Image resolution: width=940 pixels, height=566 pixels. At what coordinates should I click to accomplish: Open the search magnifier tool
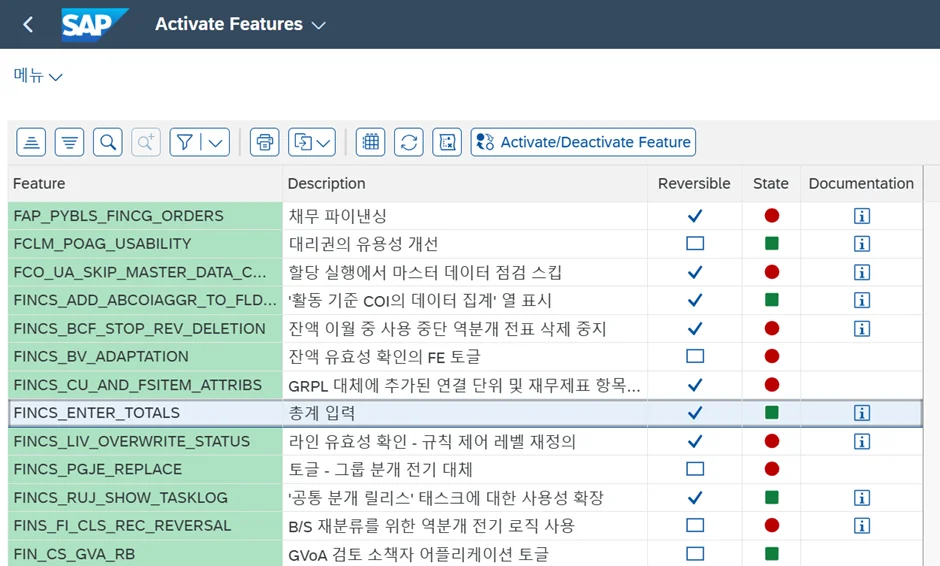(x=108, y=142)
